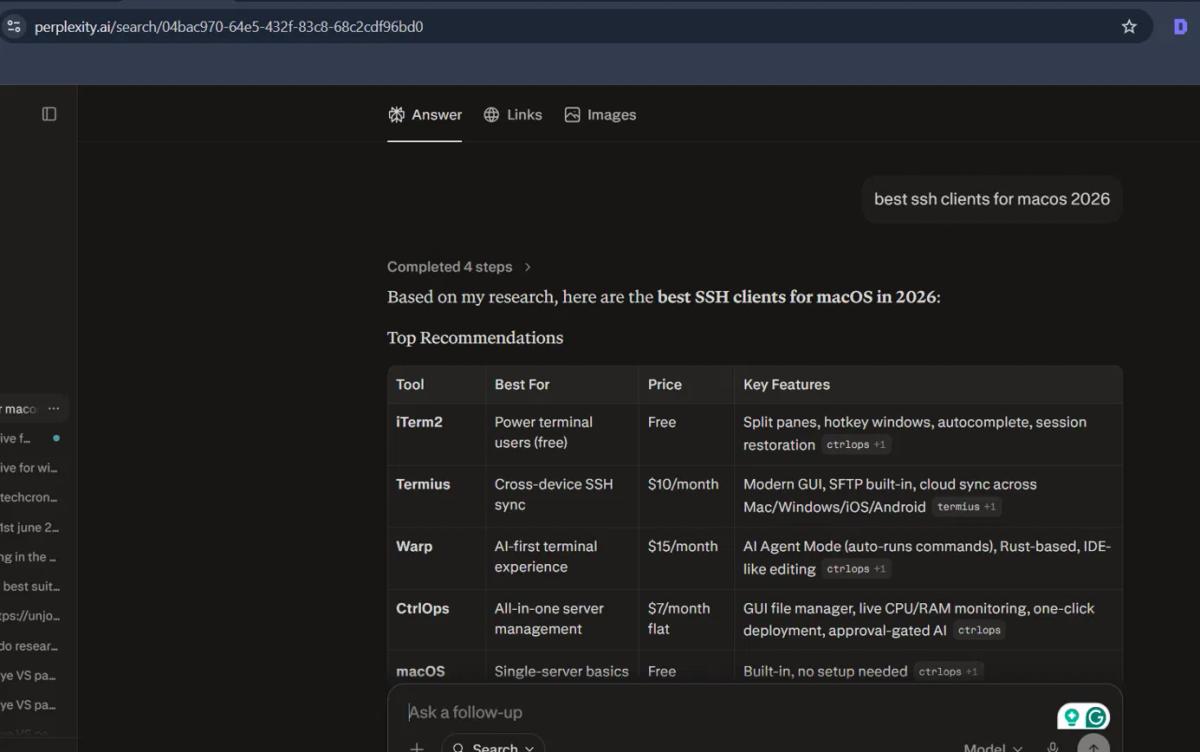Screen dimensions: 1200x752
Task: Open termius +1 citation chip
Action: pyautogui.click(x=966, y=507)
